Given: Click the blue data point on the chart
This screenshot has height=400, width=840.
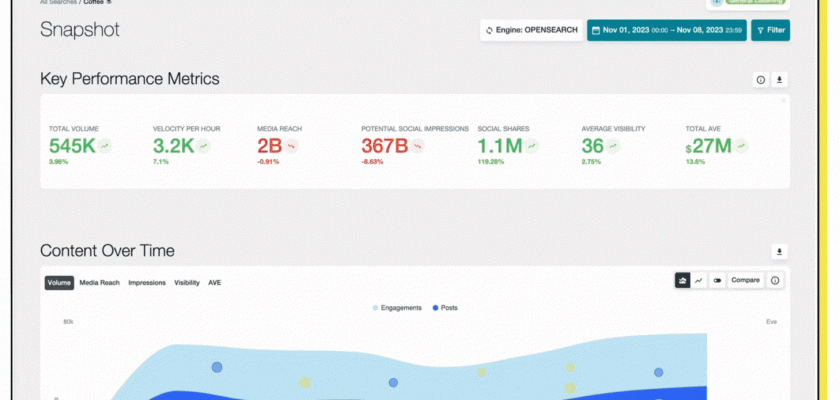Looking at the screenshot, I should click(x=217, y=368).
